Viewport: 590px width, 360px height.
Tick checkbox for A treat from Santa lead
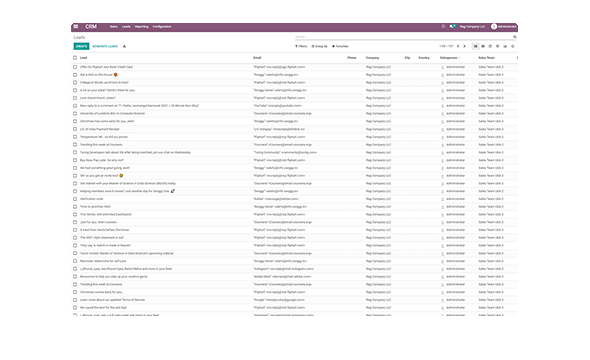pos(75,230)
